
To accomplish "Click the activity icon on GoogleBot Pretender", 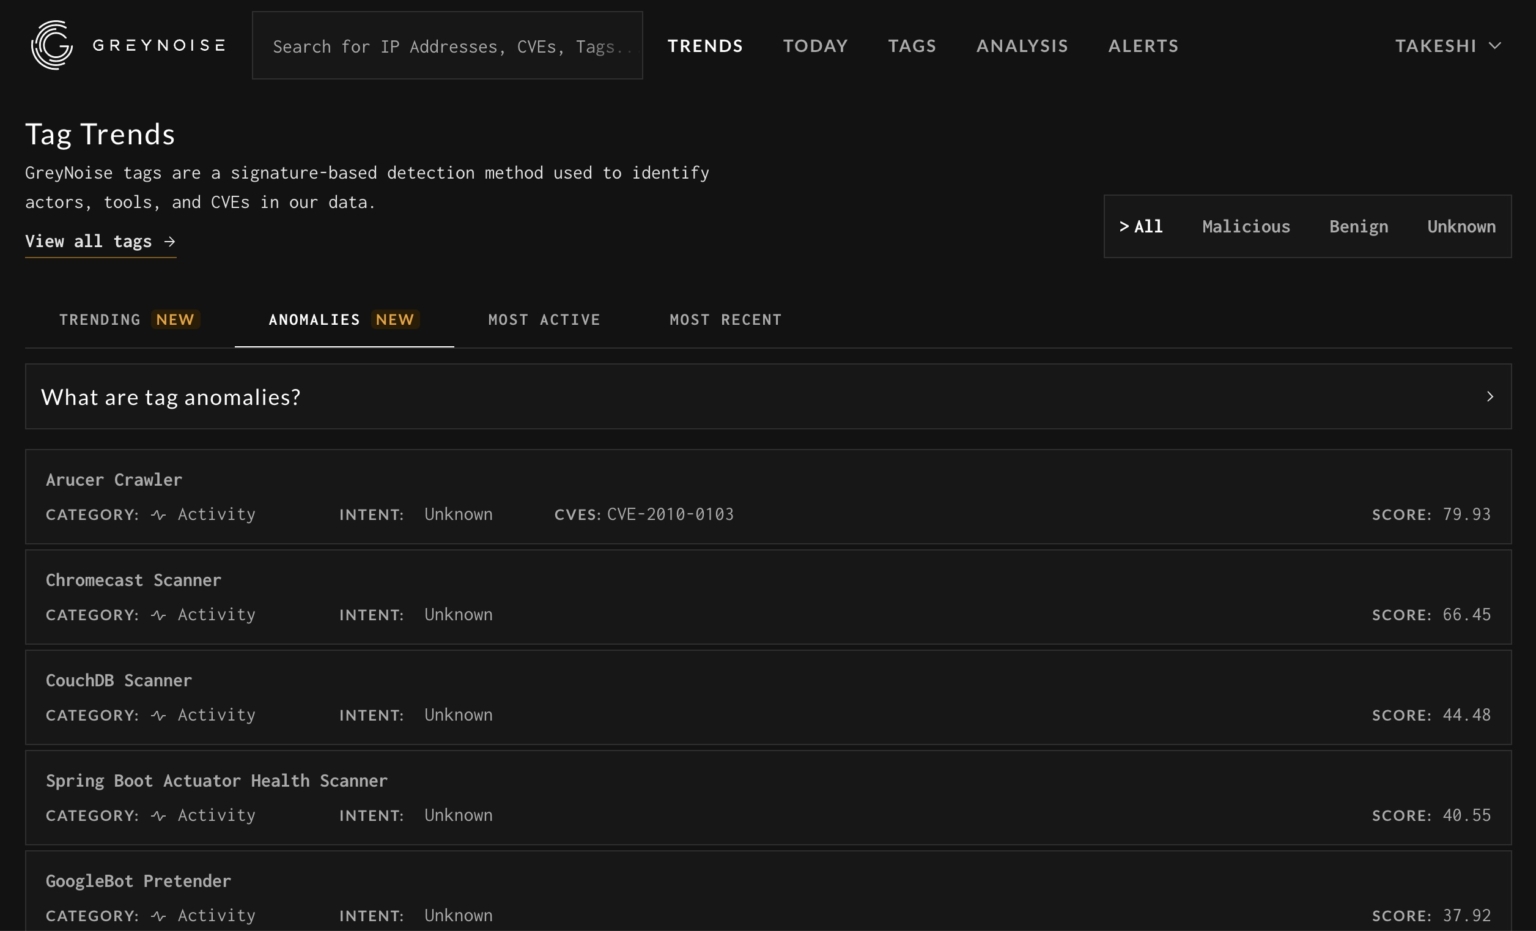I will coord(158,915).
